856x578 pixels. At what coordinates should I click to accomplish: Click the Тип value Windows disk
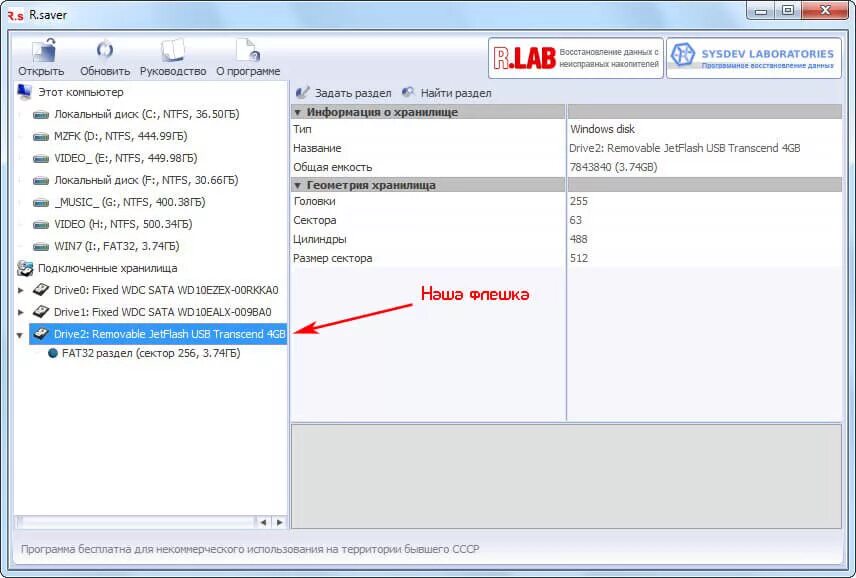[602, 129]
